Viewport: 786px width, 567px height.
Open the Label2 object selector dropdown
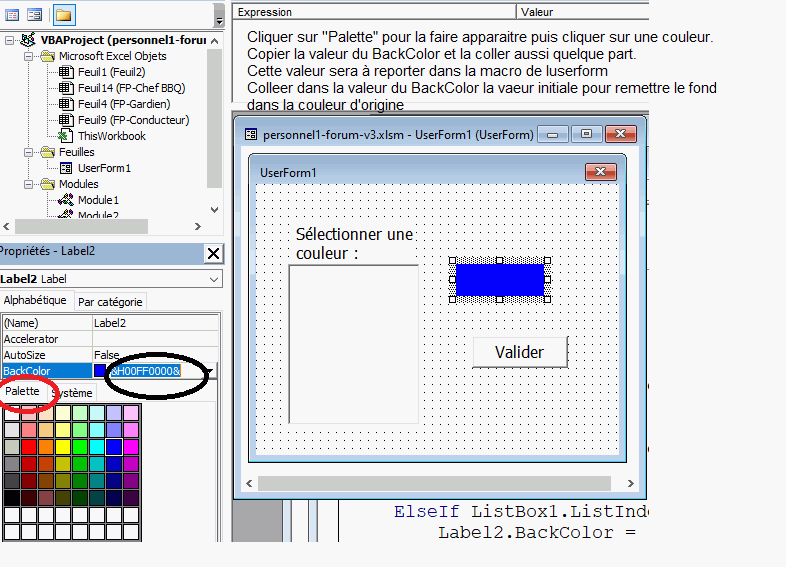click(x=214, y=279)
